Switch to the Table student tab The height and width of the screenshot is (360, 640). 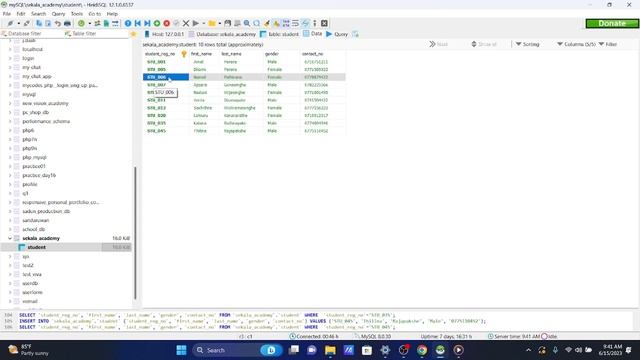click(x=280, y=34)
